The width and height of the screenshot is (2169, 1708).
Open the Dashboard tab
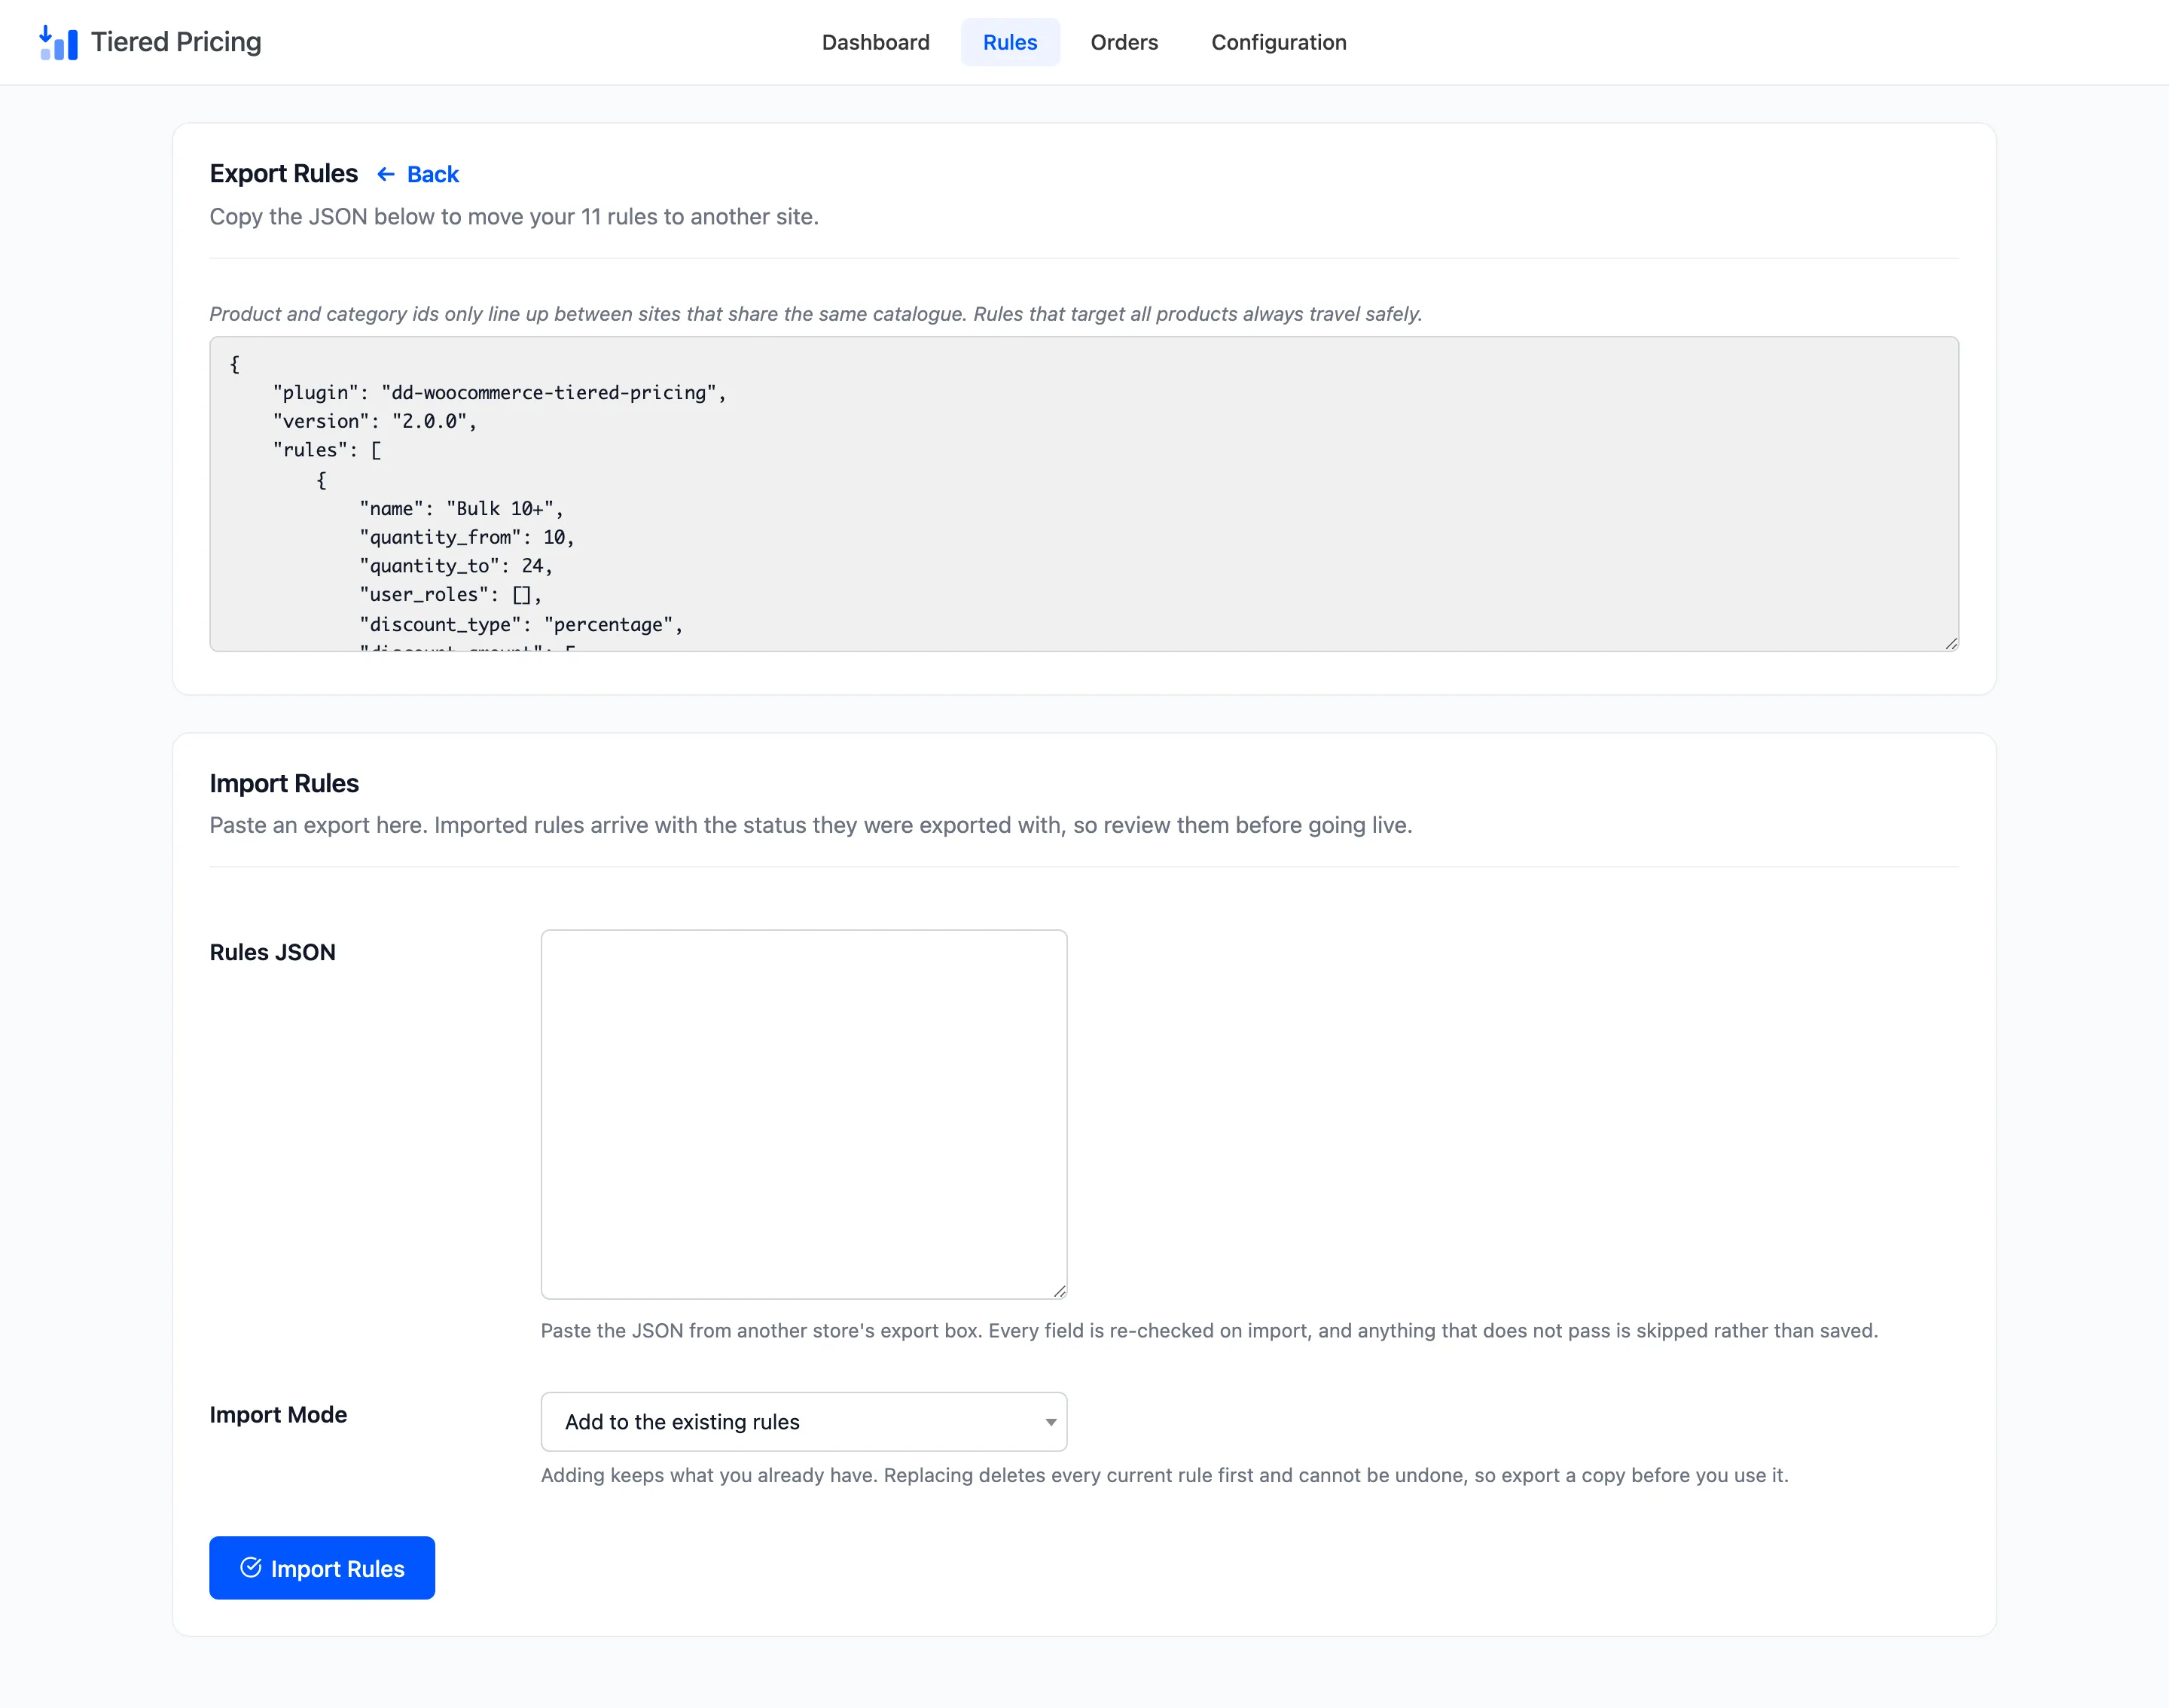pos(875,42)
